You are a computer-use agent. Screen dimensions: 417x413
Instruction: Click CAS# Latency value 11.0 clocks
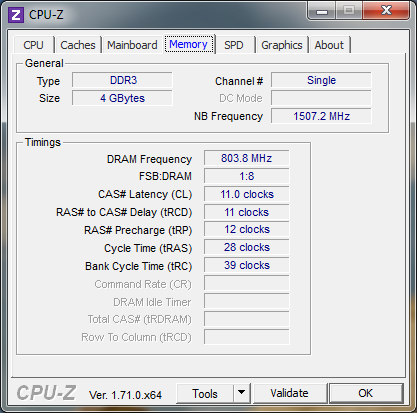247,194
